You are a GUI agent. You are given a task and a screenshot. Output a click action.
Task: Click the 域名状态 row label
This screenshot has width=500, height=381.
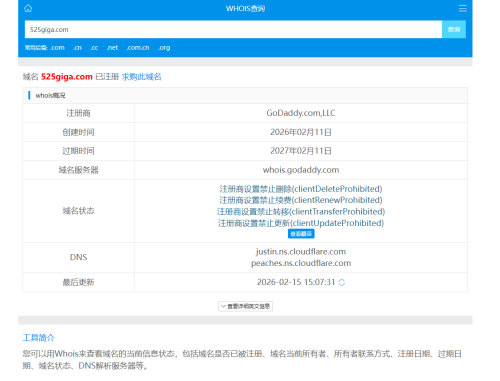[x=78, y=211]
